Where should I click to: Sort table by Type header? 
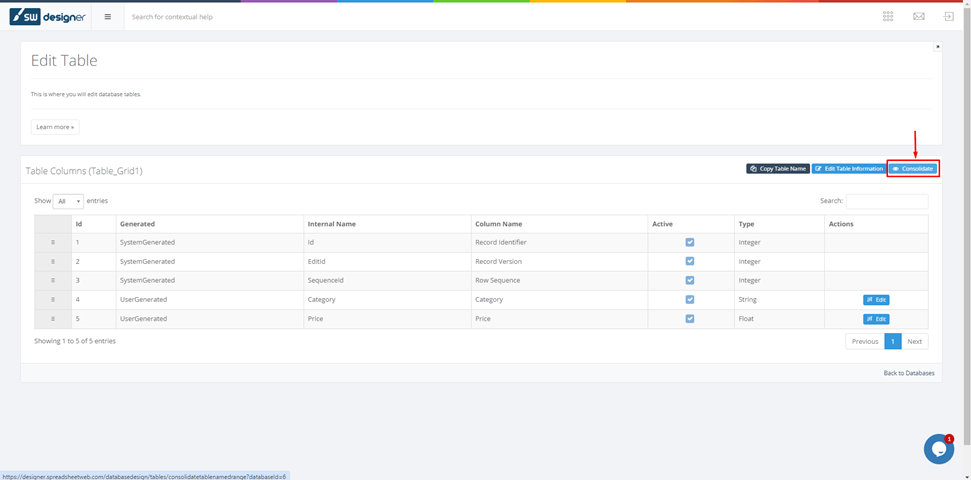[746, 224]
